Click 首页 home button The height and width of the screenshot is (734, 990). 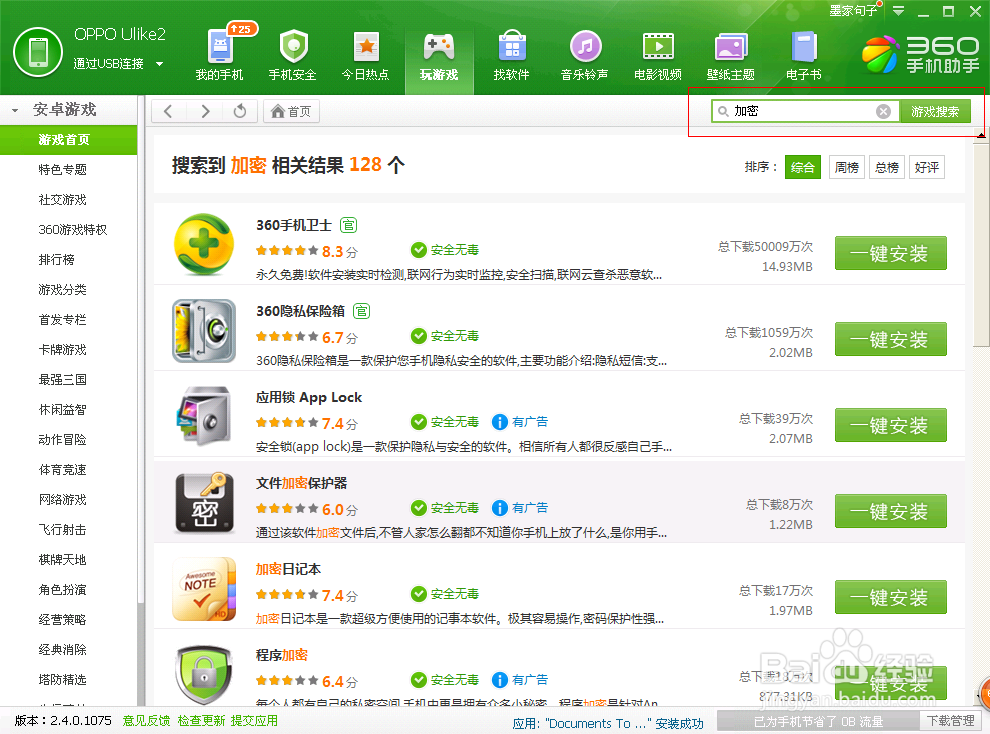(291, 112)
